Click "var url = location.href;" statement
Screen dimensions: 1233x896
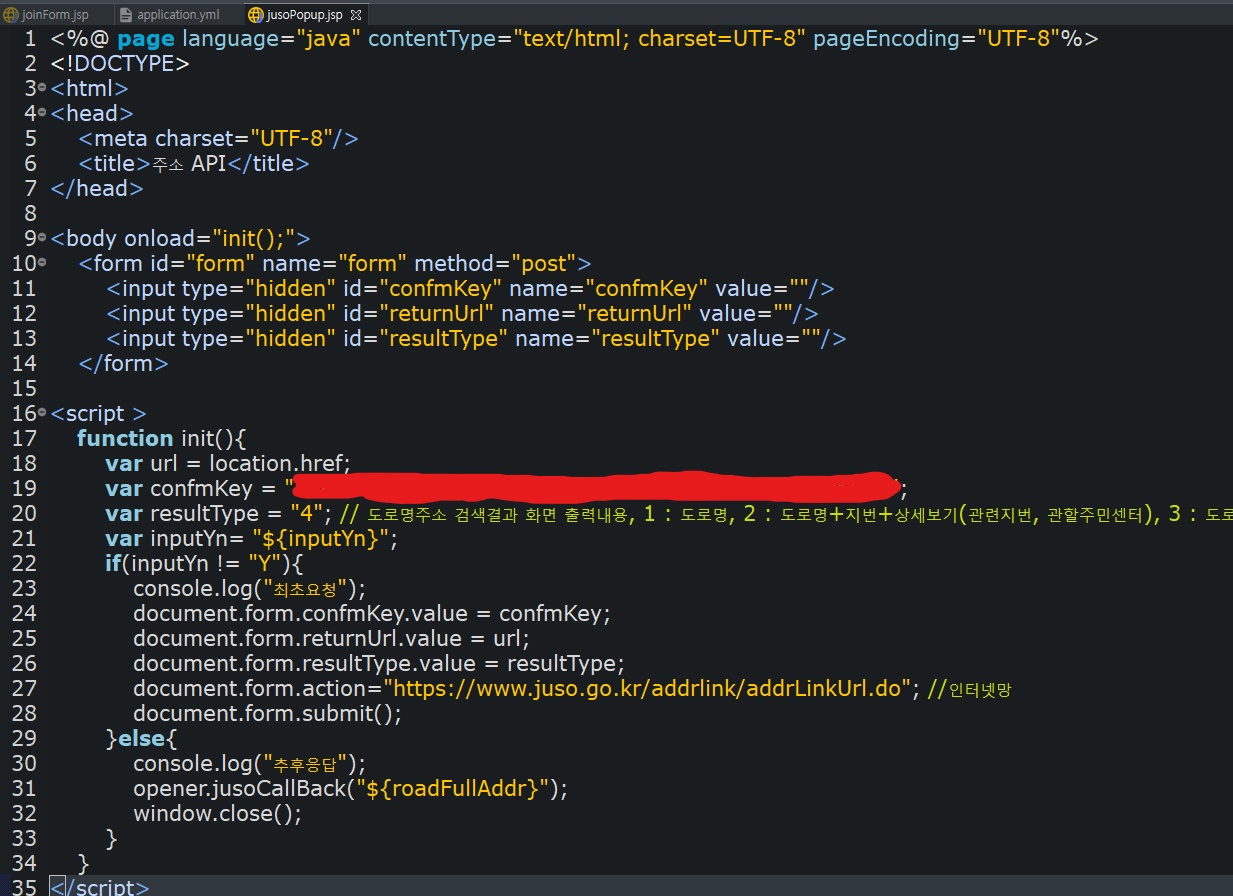point(228,463)
